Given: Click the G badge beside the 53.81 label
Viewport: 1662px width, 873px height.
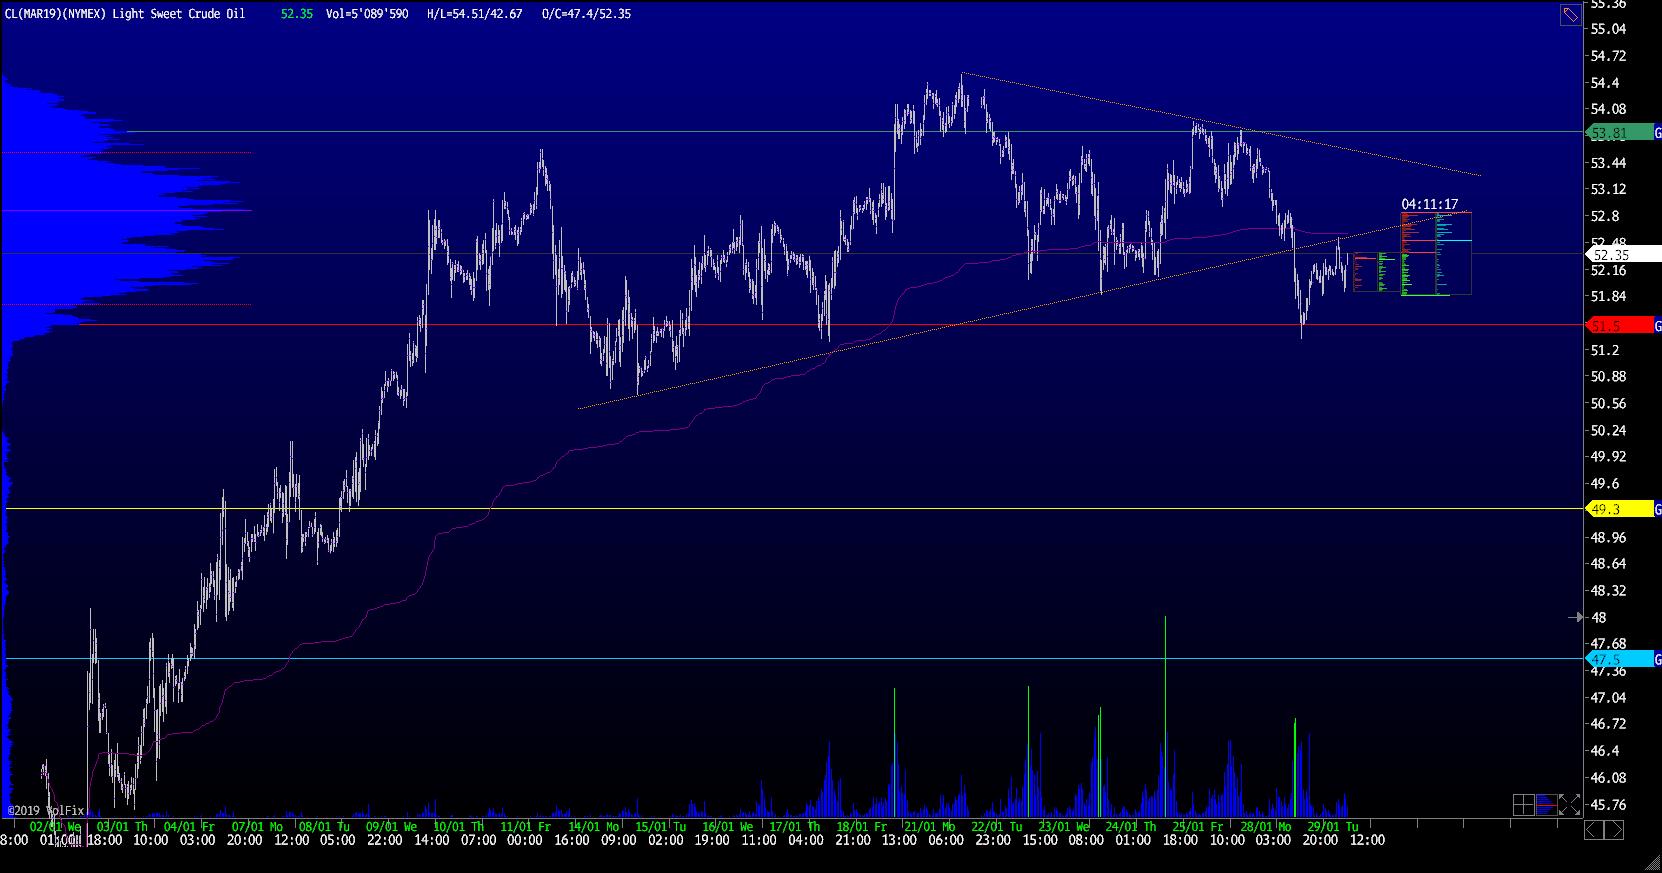Looking at the screenshot, I should coord(1657,133).
